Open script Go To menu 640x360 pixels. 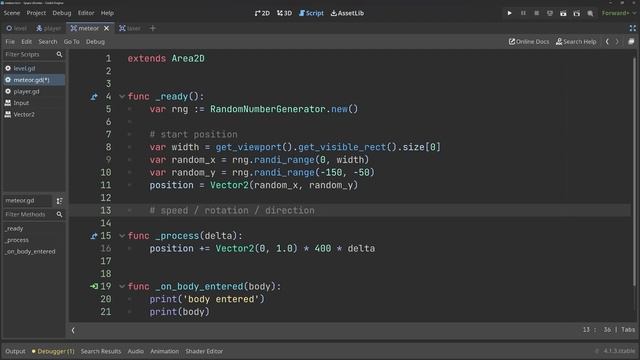(71, 42)
